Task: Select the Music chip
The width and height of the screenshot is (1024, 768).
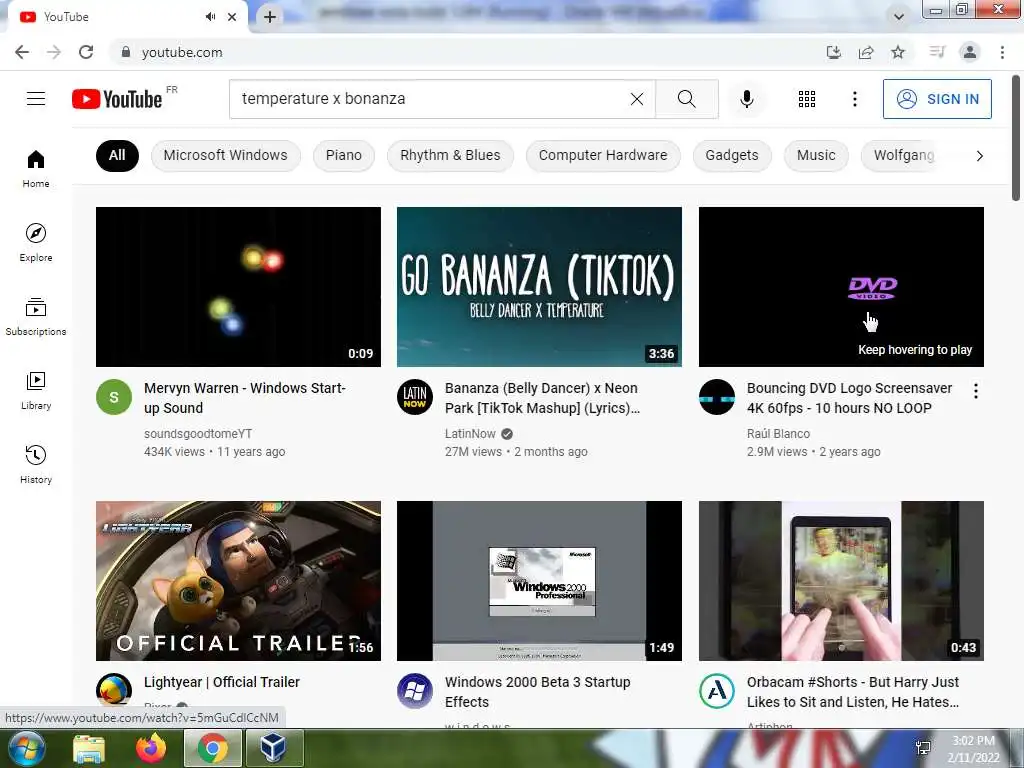Action: point(816,155)
